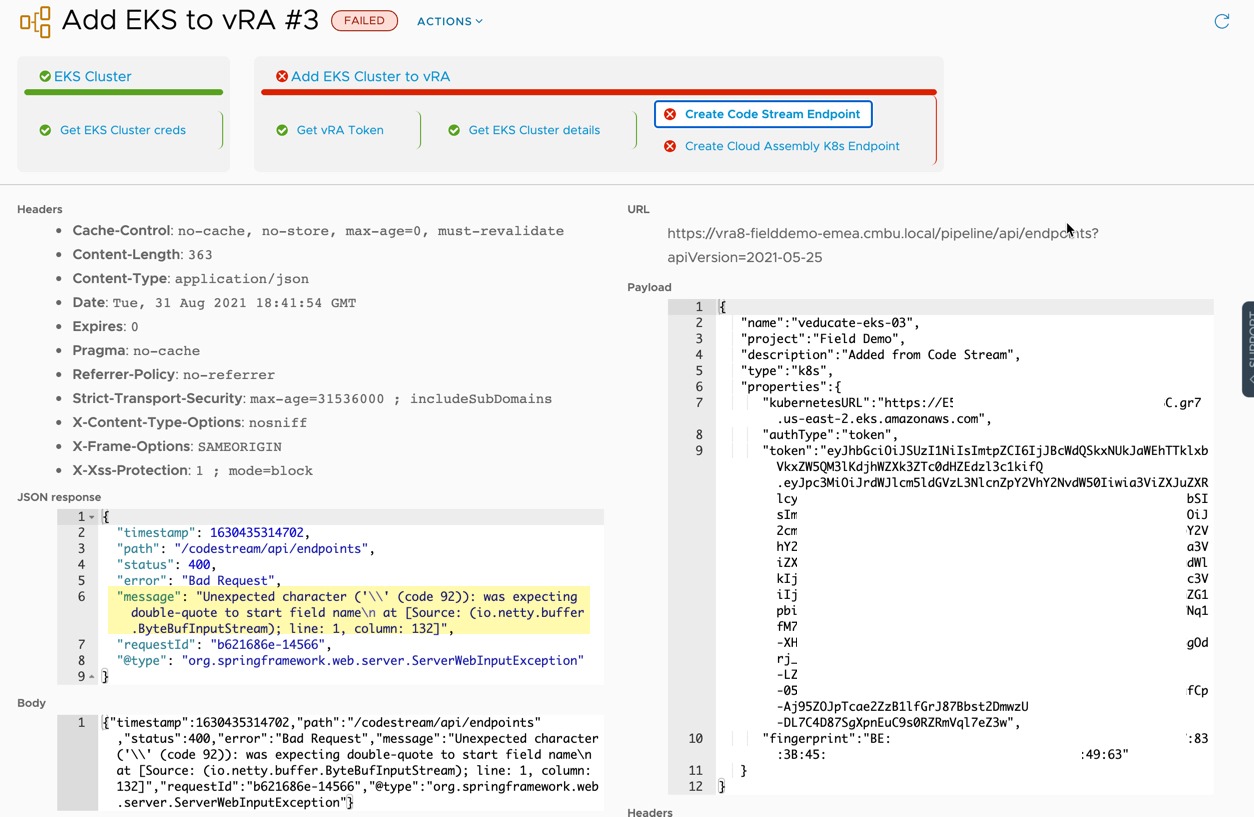Click error icon on Create Code Stream Endpoint

click(x=670, y=114)
